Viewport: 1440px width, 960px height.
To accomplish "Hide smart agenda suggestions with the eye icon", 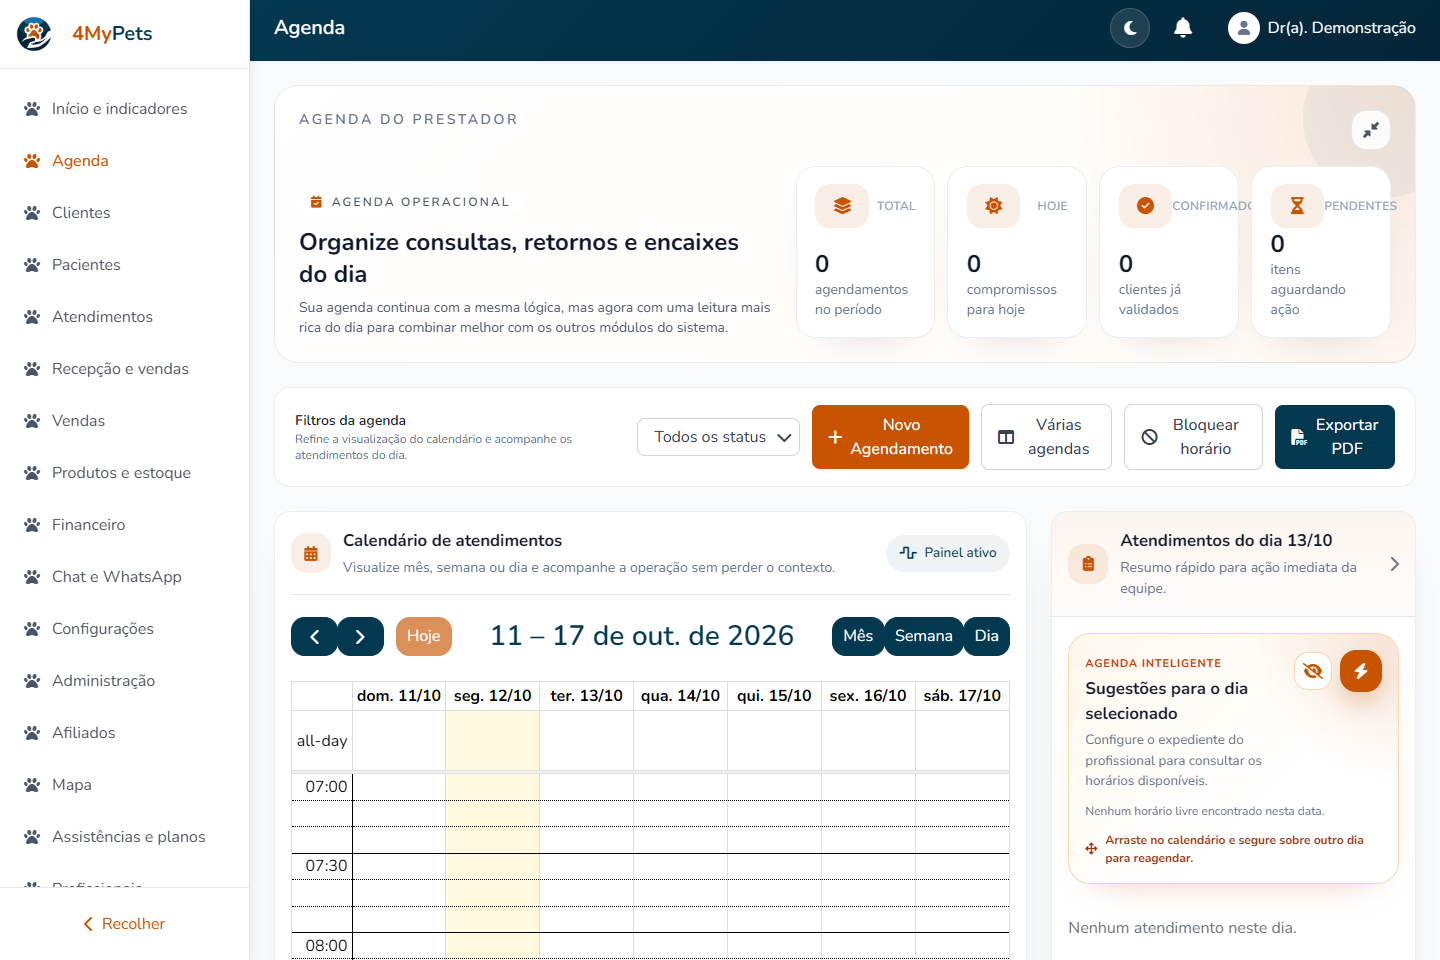I will (1313, 671).
